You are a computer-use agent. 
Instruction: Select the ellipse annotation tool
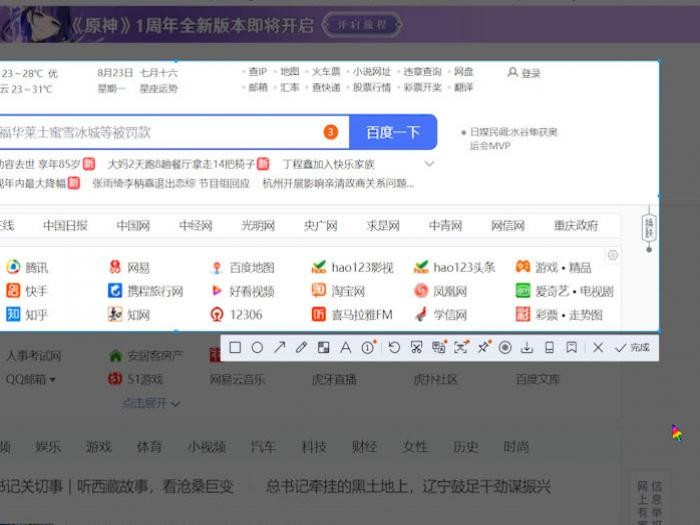tap(257, 347)
